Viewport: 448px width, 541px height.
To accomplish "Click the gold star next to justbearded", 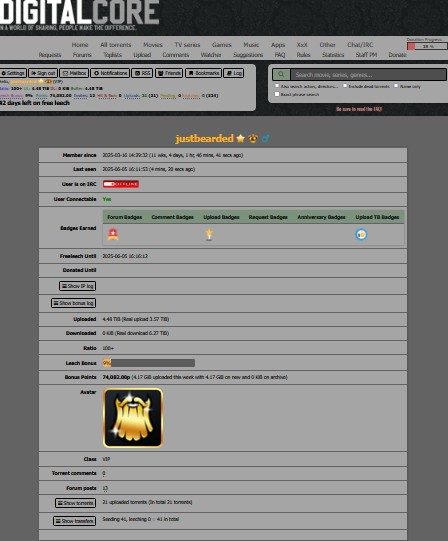I will coord(241,138).
